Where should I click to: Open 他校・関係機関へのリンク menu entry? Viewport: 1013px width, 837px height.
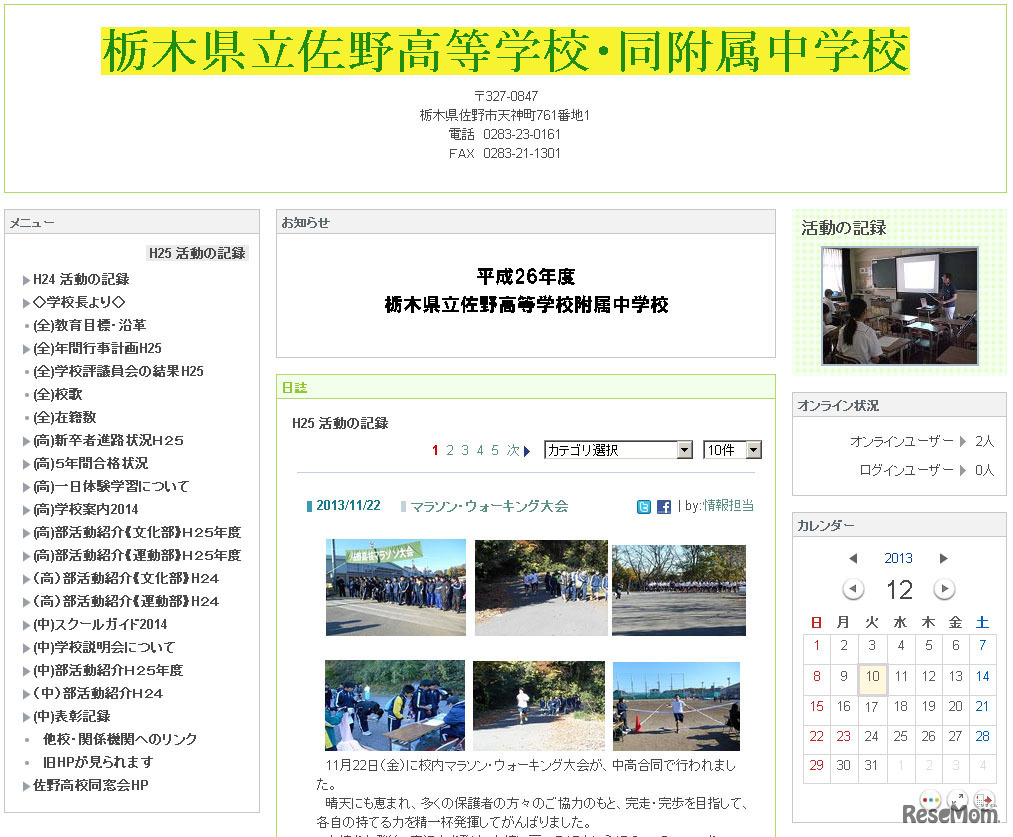click(x=120, y=739)
